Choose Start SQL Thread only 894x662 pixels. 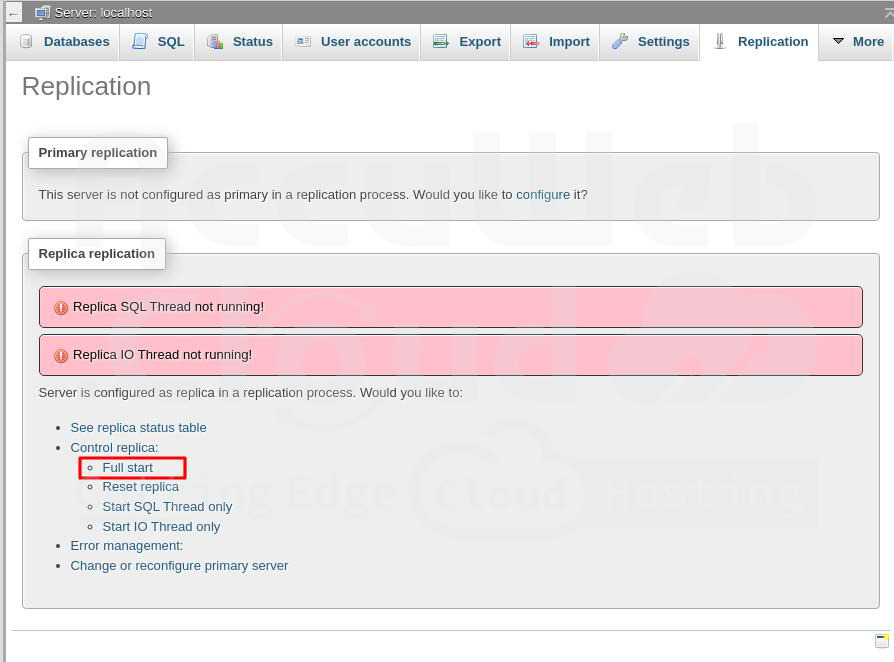tap(167, 507)
